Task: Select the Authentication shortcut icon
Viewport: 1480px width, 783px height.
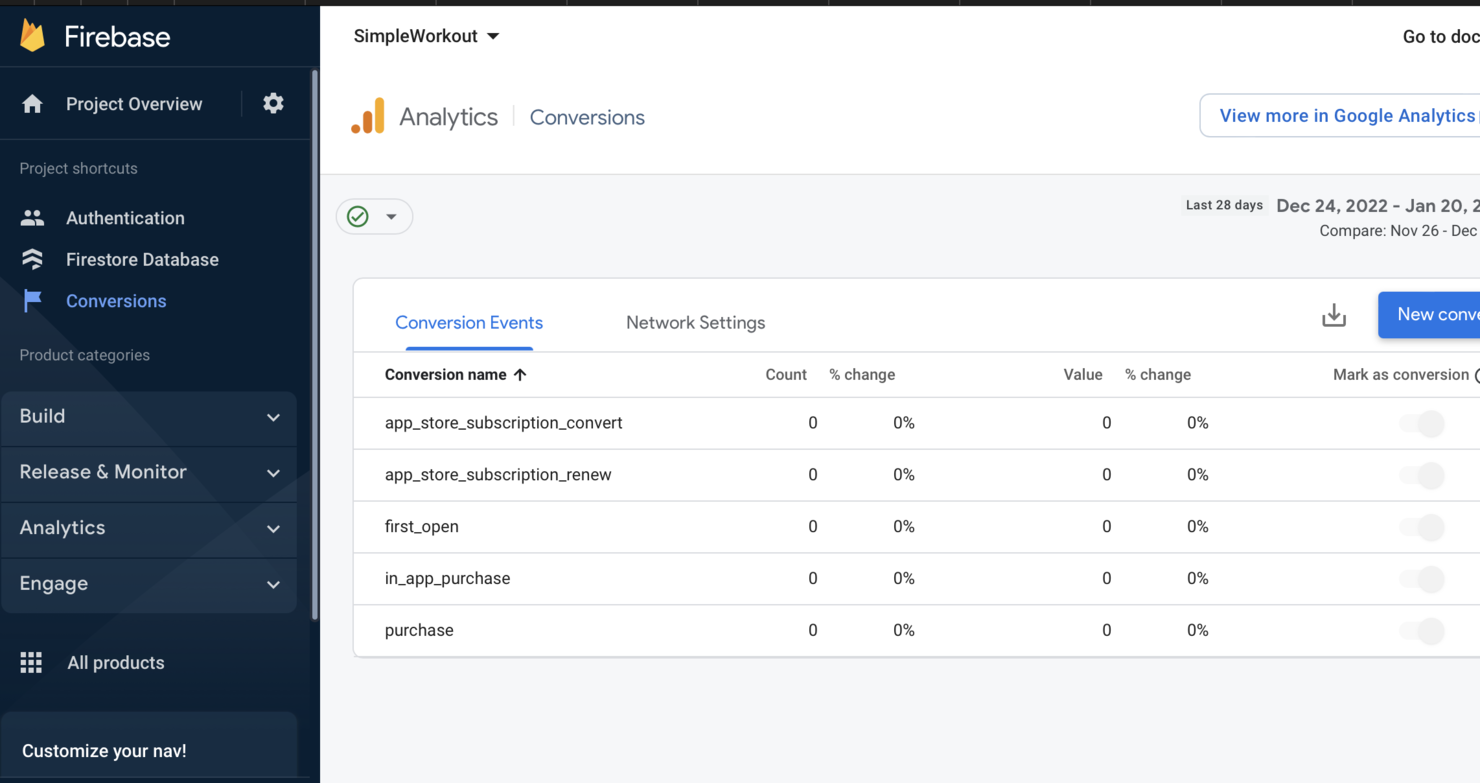Action: (31, 218)
